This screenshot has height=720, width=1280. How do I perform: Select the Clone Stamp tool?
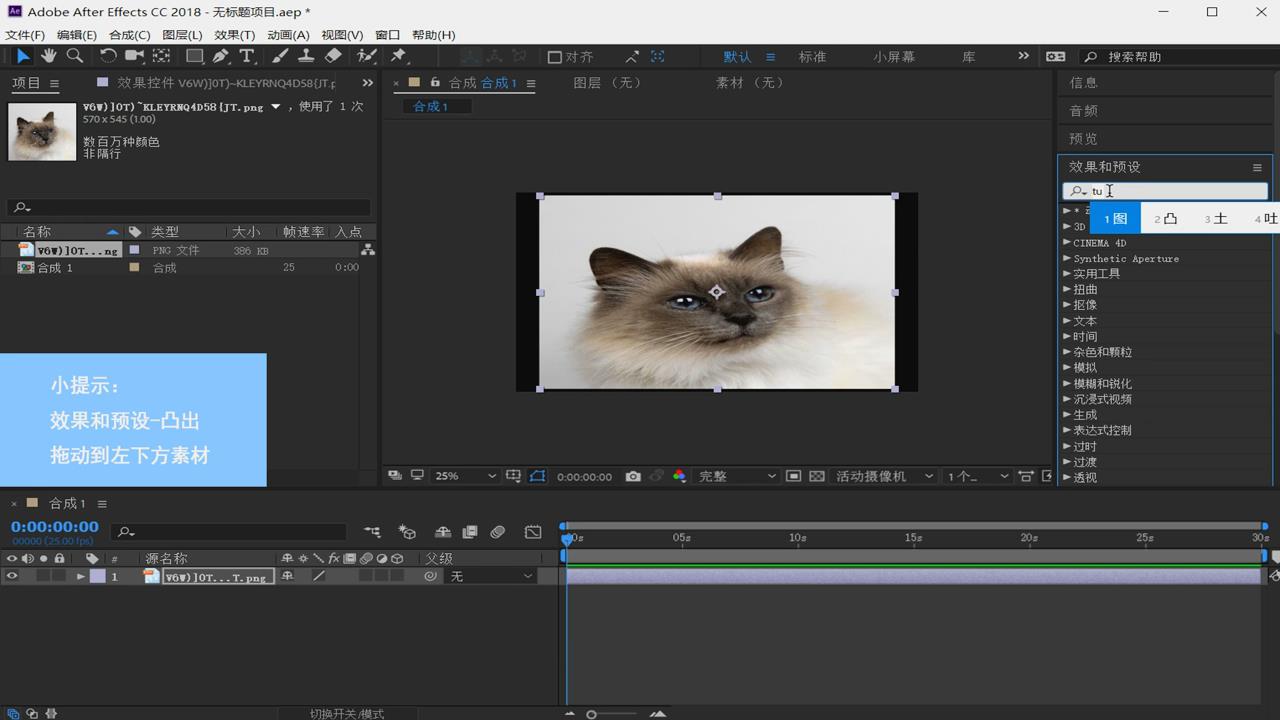307,56
